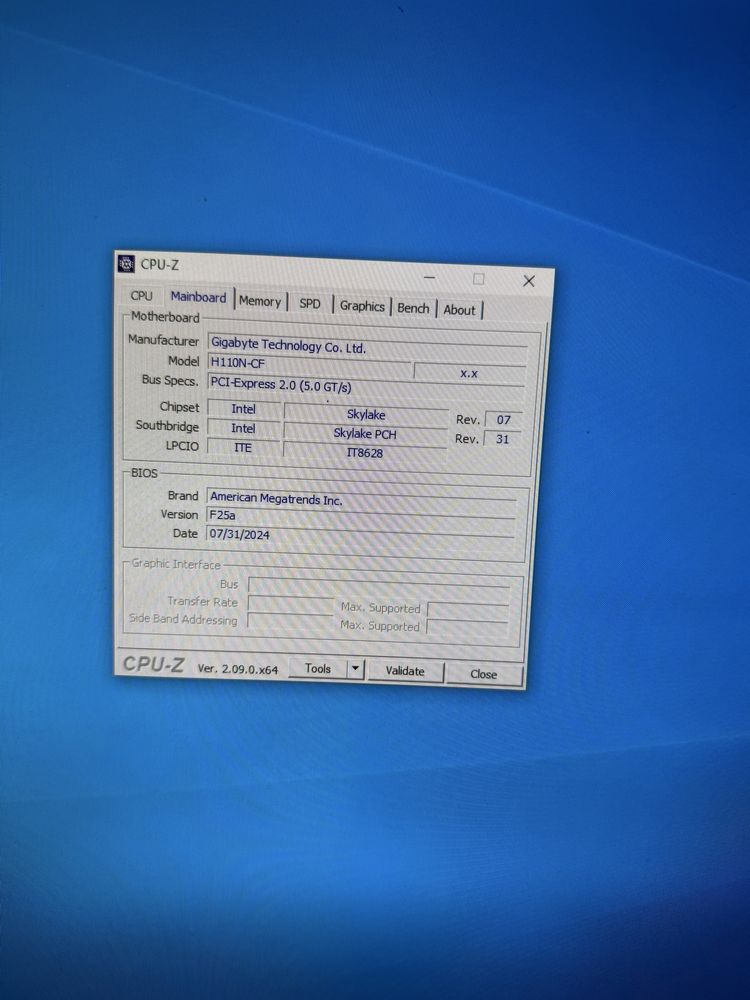Click Bus Specs value PCI-Express 2.0 (5.0 GT/s)

(367, 386)
